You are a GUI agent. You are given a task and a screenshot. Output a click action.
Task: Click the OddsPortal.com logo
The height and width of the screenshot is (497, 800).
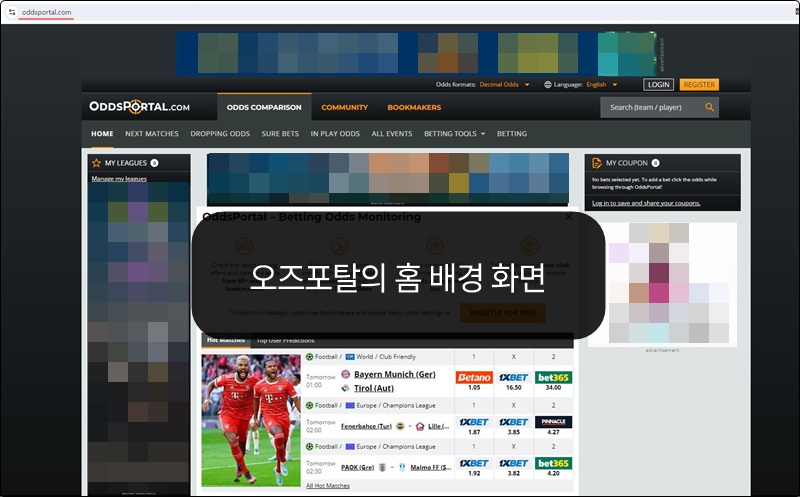click(139, 107)
